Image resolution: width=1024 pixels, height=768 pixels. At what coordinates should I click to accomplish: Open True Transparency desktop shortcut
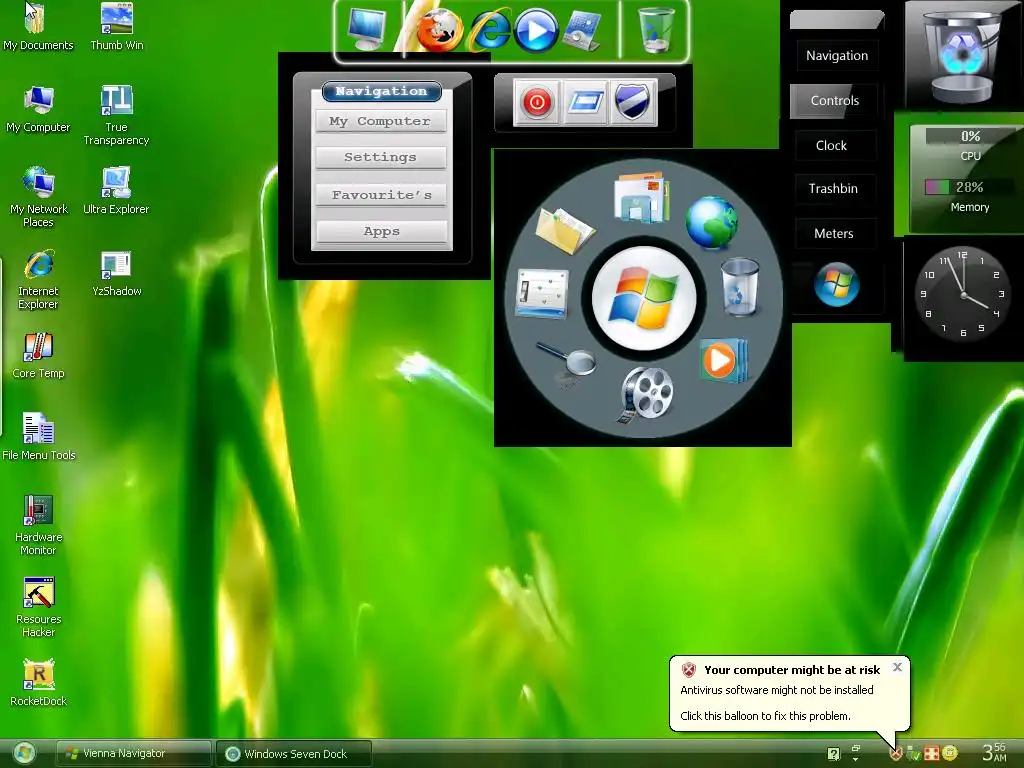click(x=116, y=116)
